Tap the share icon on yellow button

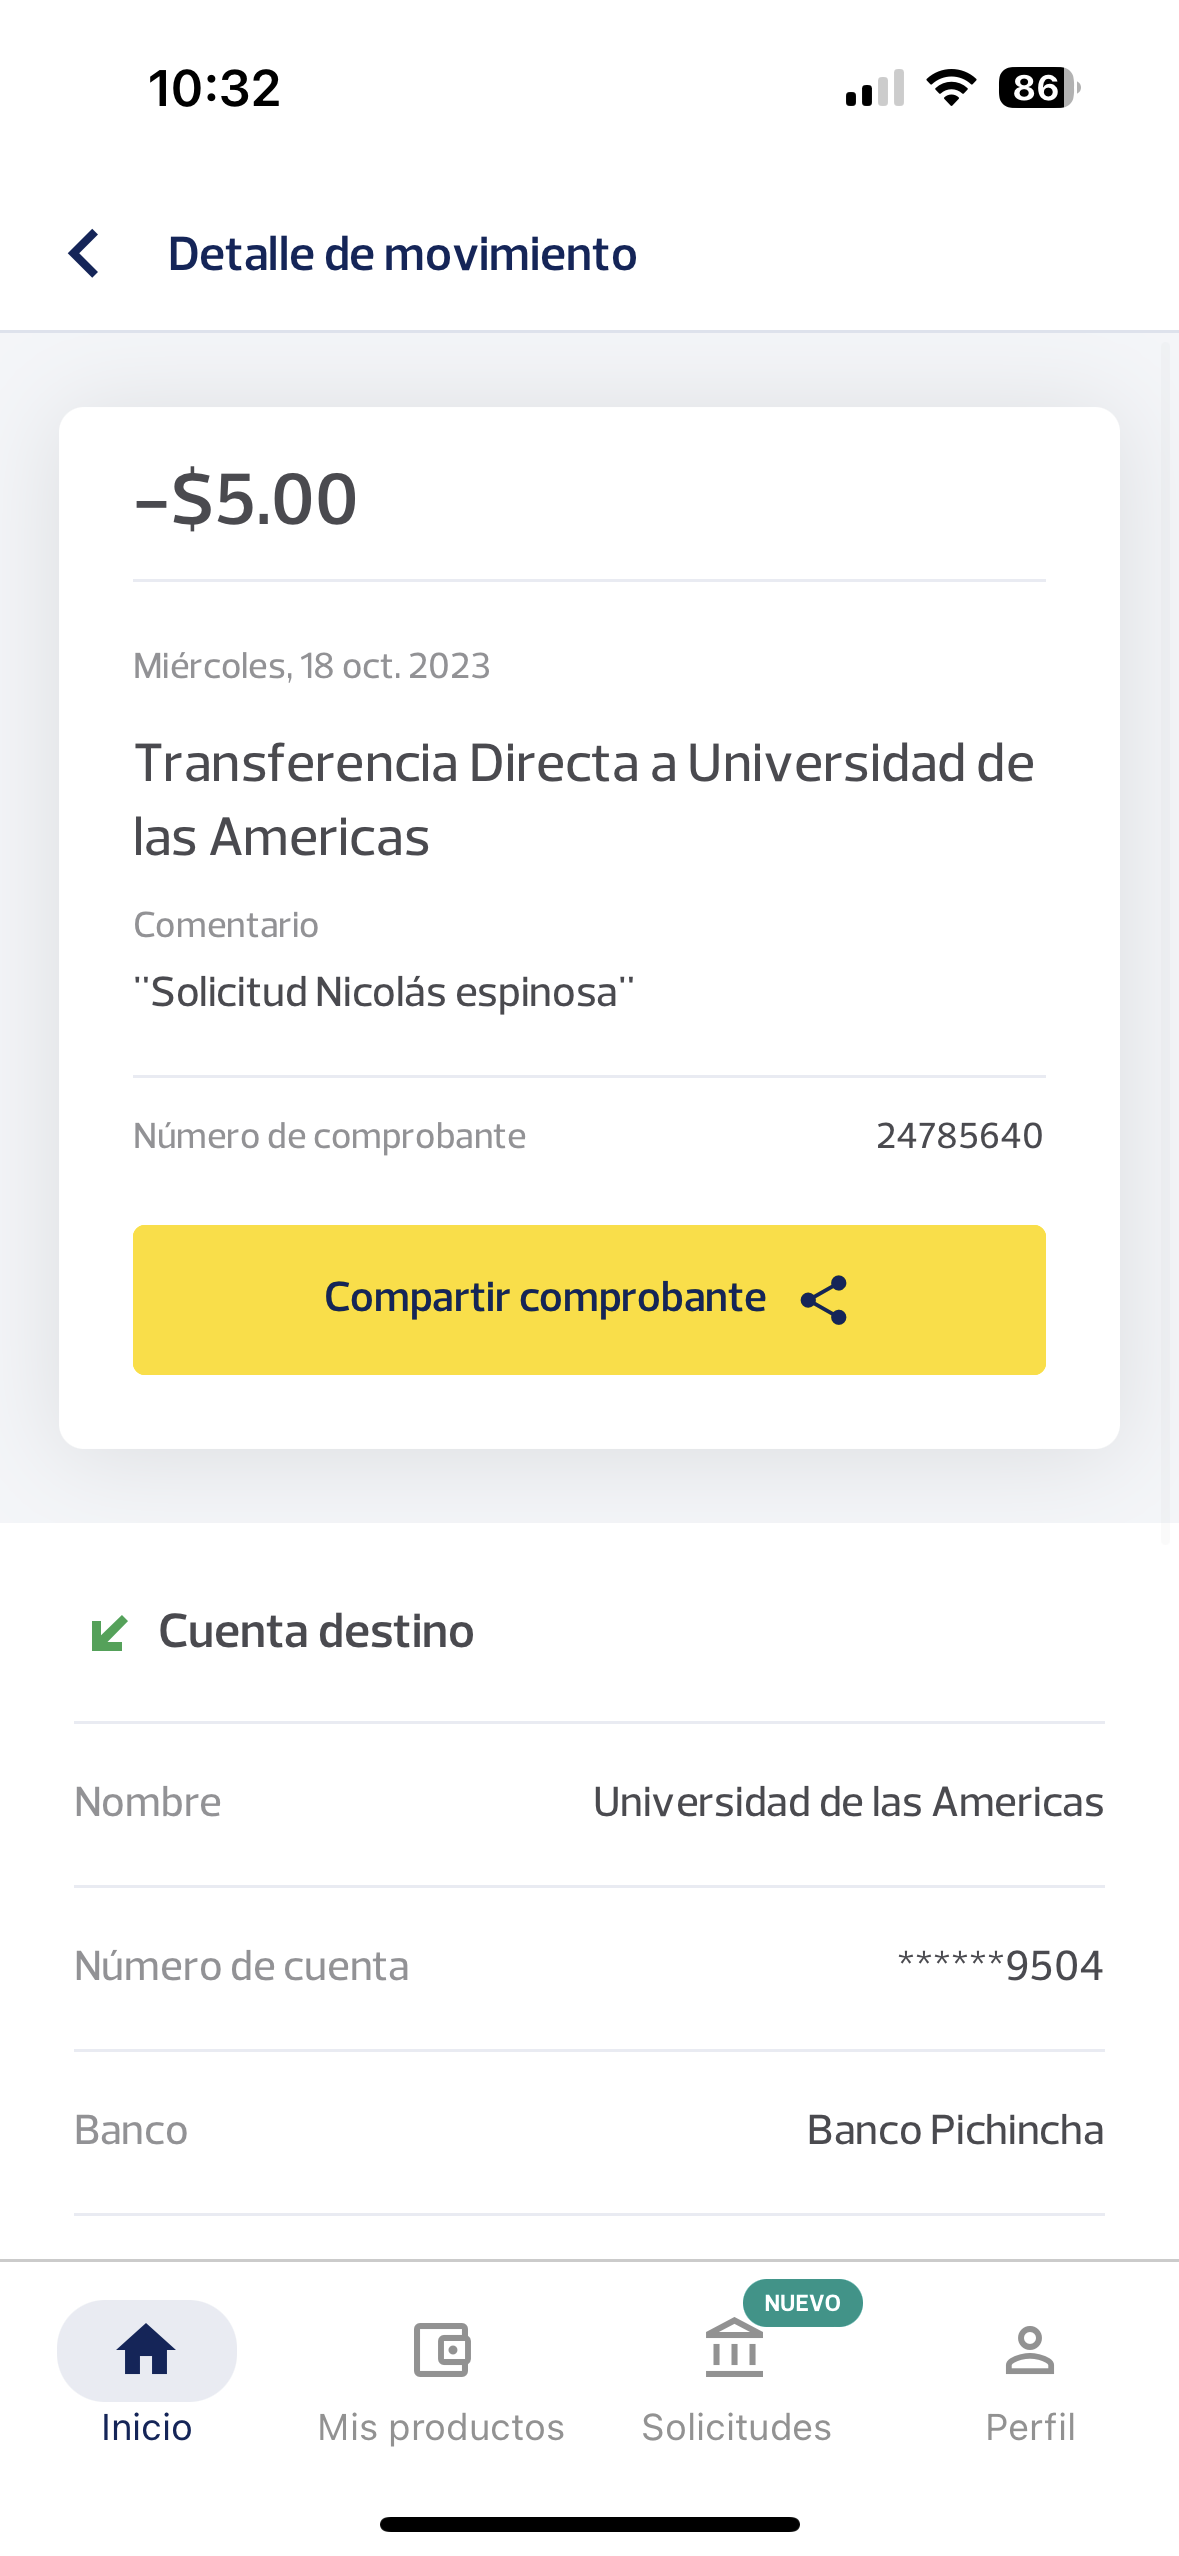click(x=824, y=1300)
